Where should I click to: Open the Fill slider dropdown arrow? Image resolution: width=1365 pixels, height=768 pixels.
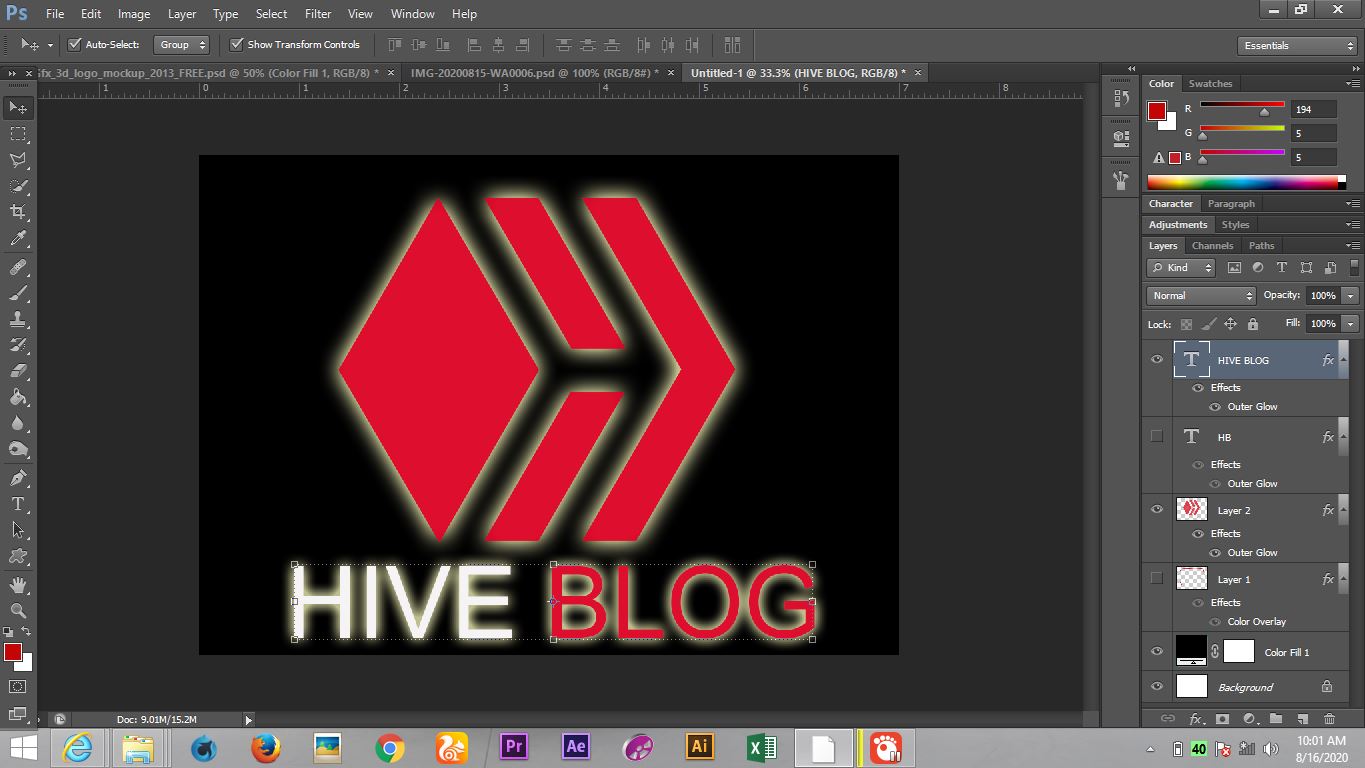point(1350,324)
